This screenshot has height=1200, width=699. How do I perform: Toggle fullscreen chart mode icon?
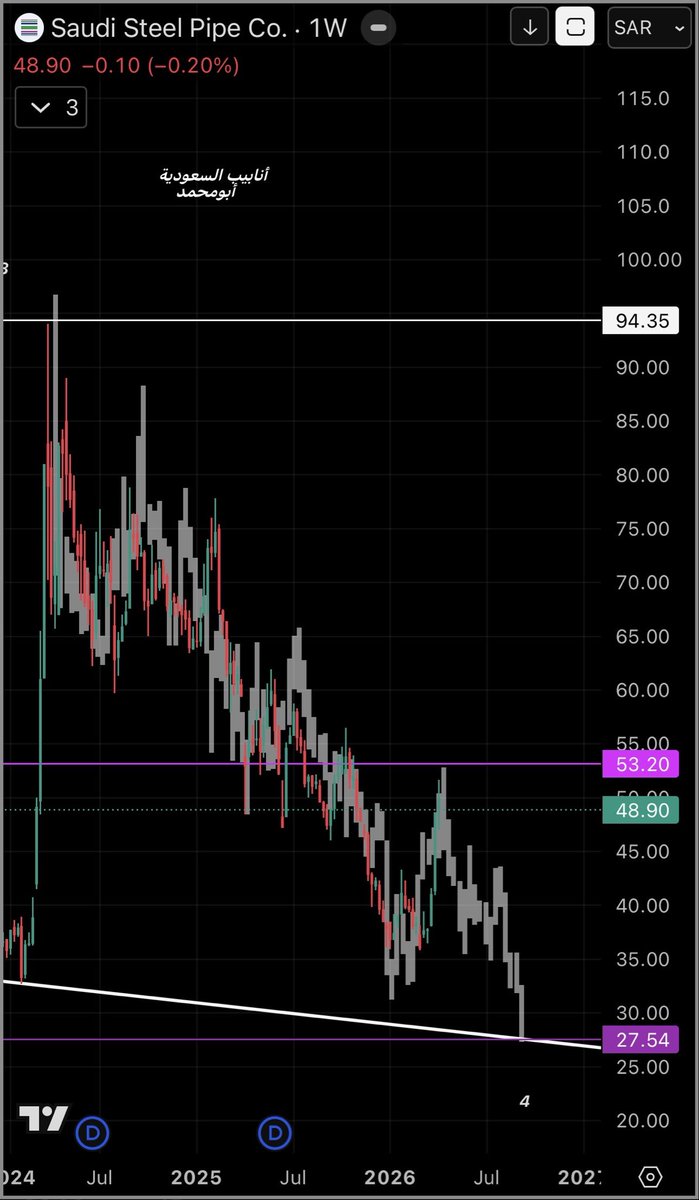coord(575,28)
